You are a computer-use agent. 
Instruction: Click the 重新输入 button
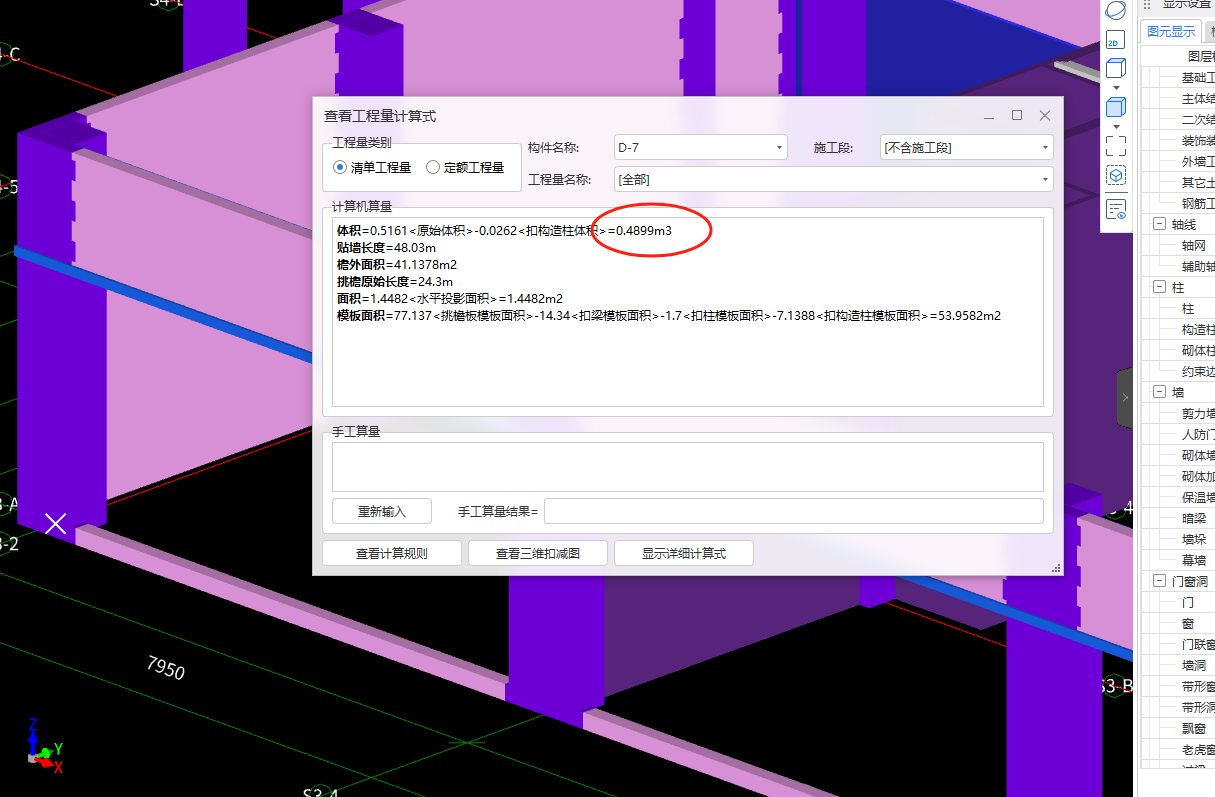[382, 511]
